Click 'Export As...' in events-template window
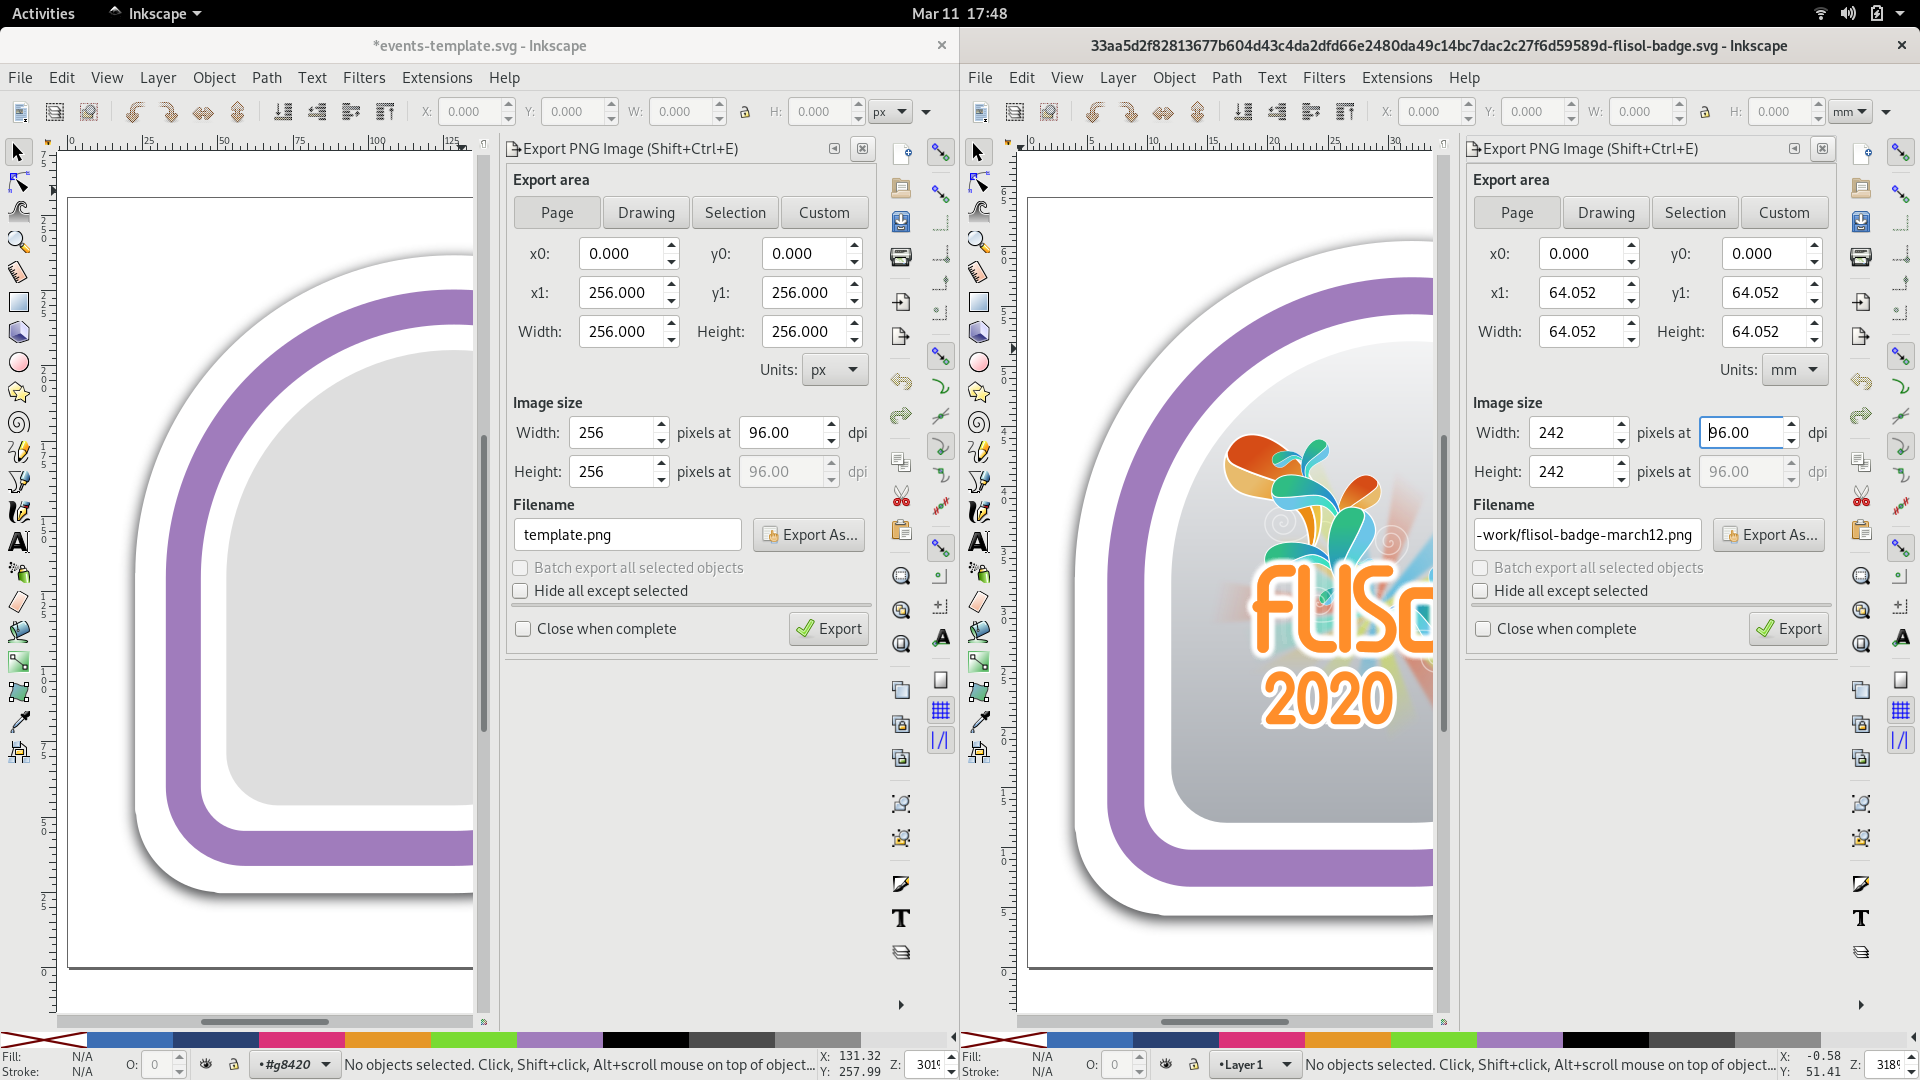This screenshot has width=1920, height=1080. point(809,535)
